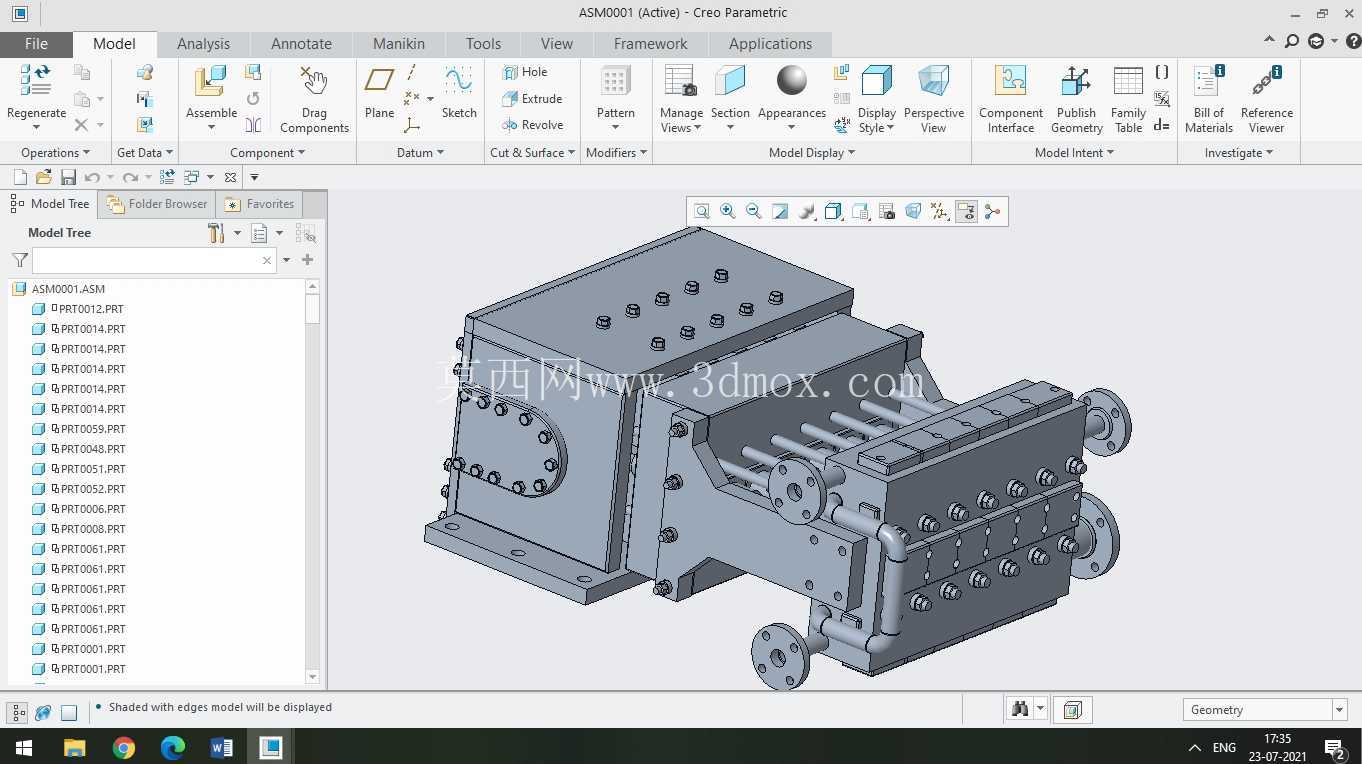
Task: Choose the Extrude tool
Action: [532, 99]
